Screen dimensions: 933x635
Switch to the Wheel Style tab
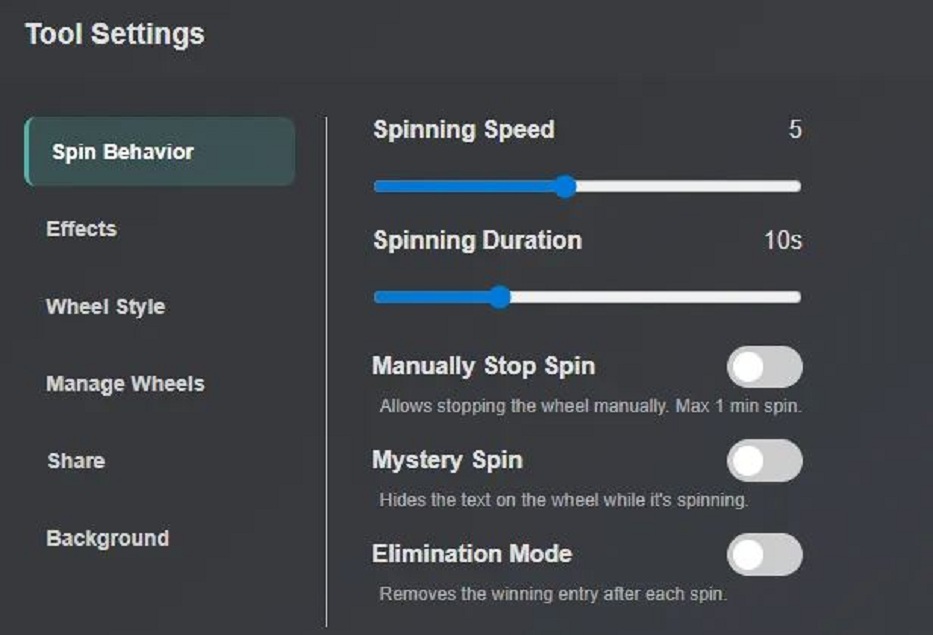[105, 307]
